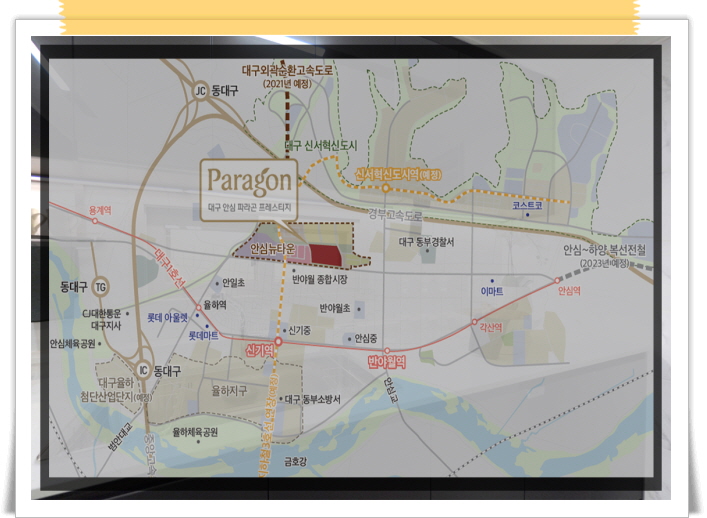Select the 용계역 station marker
707x518 pixels.
(95, 221)
